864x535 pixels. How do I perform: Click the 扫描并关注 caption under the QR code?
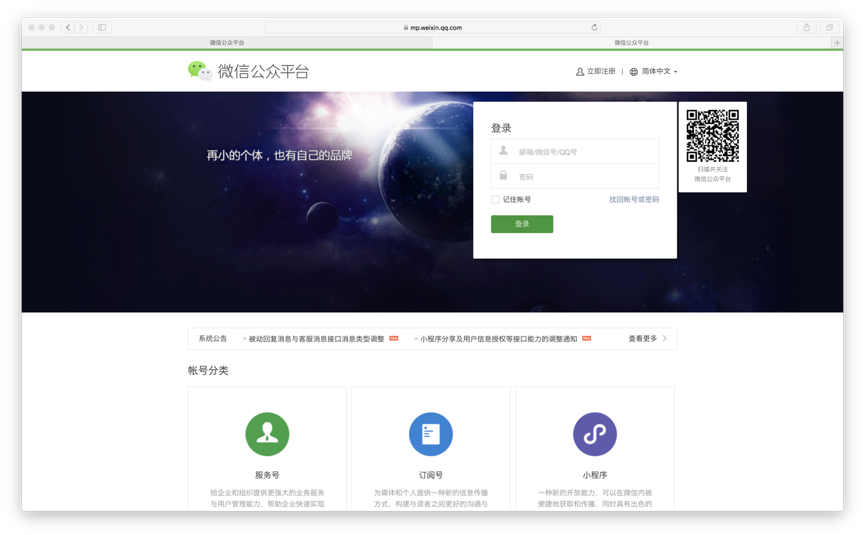point(712,169)
